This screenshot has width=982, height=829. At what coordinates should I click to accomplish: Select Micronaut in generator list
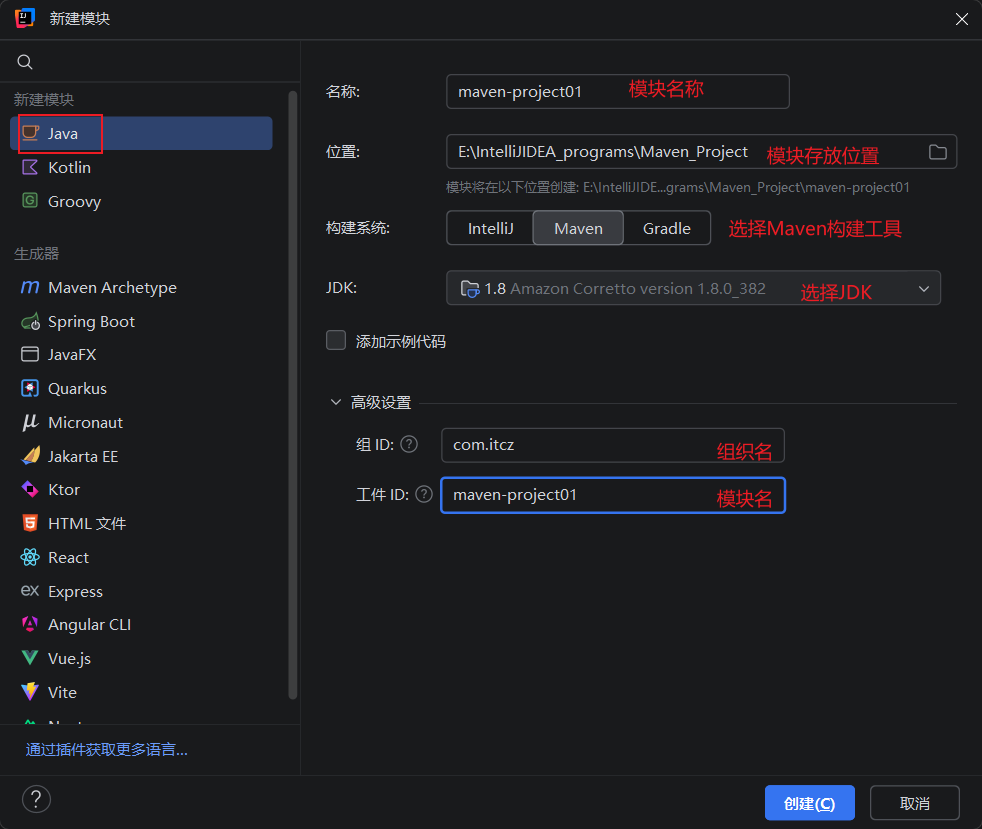(141, 422)
